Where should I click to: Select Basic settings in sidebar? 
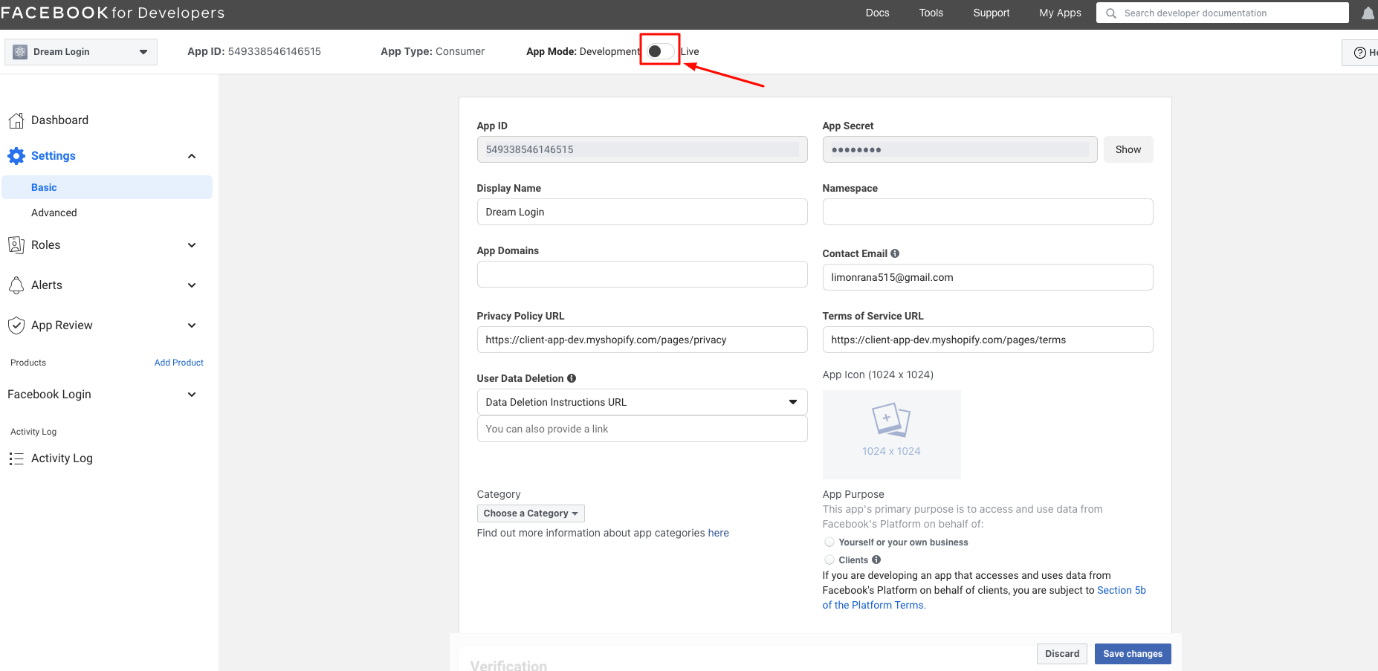[x=107, y=187]
